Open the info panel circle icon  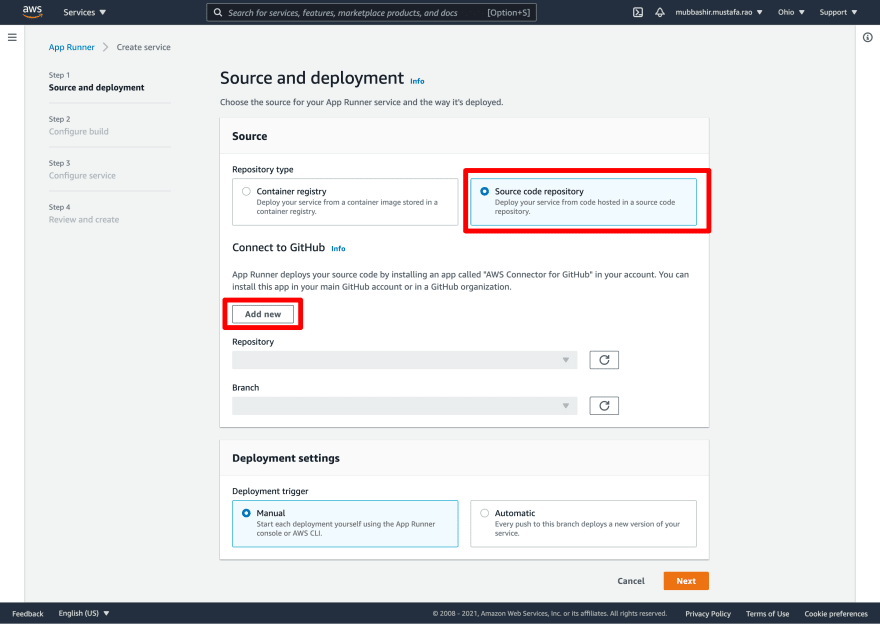[868, 38]
